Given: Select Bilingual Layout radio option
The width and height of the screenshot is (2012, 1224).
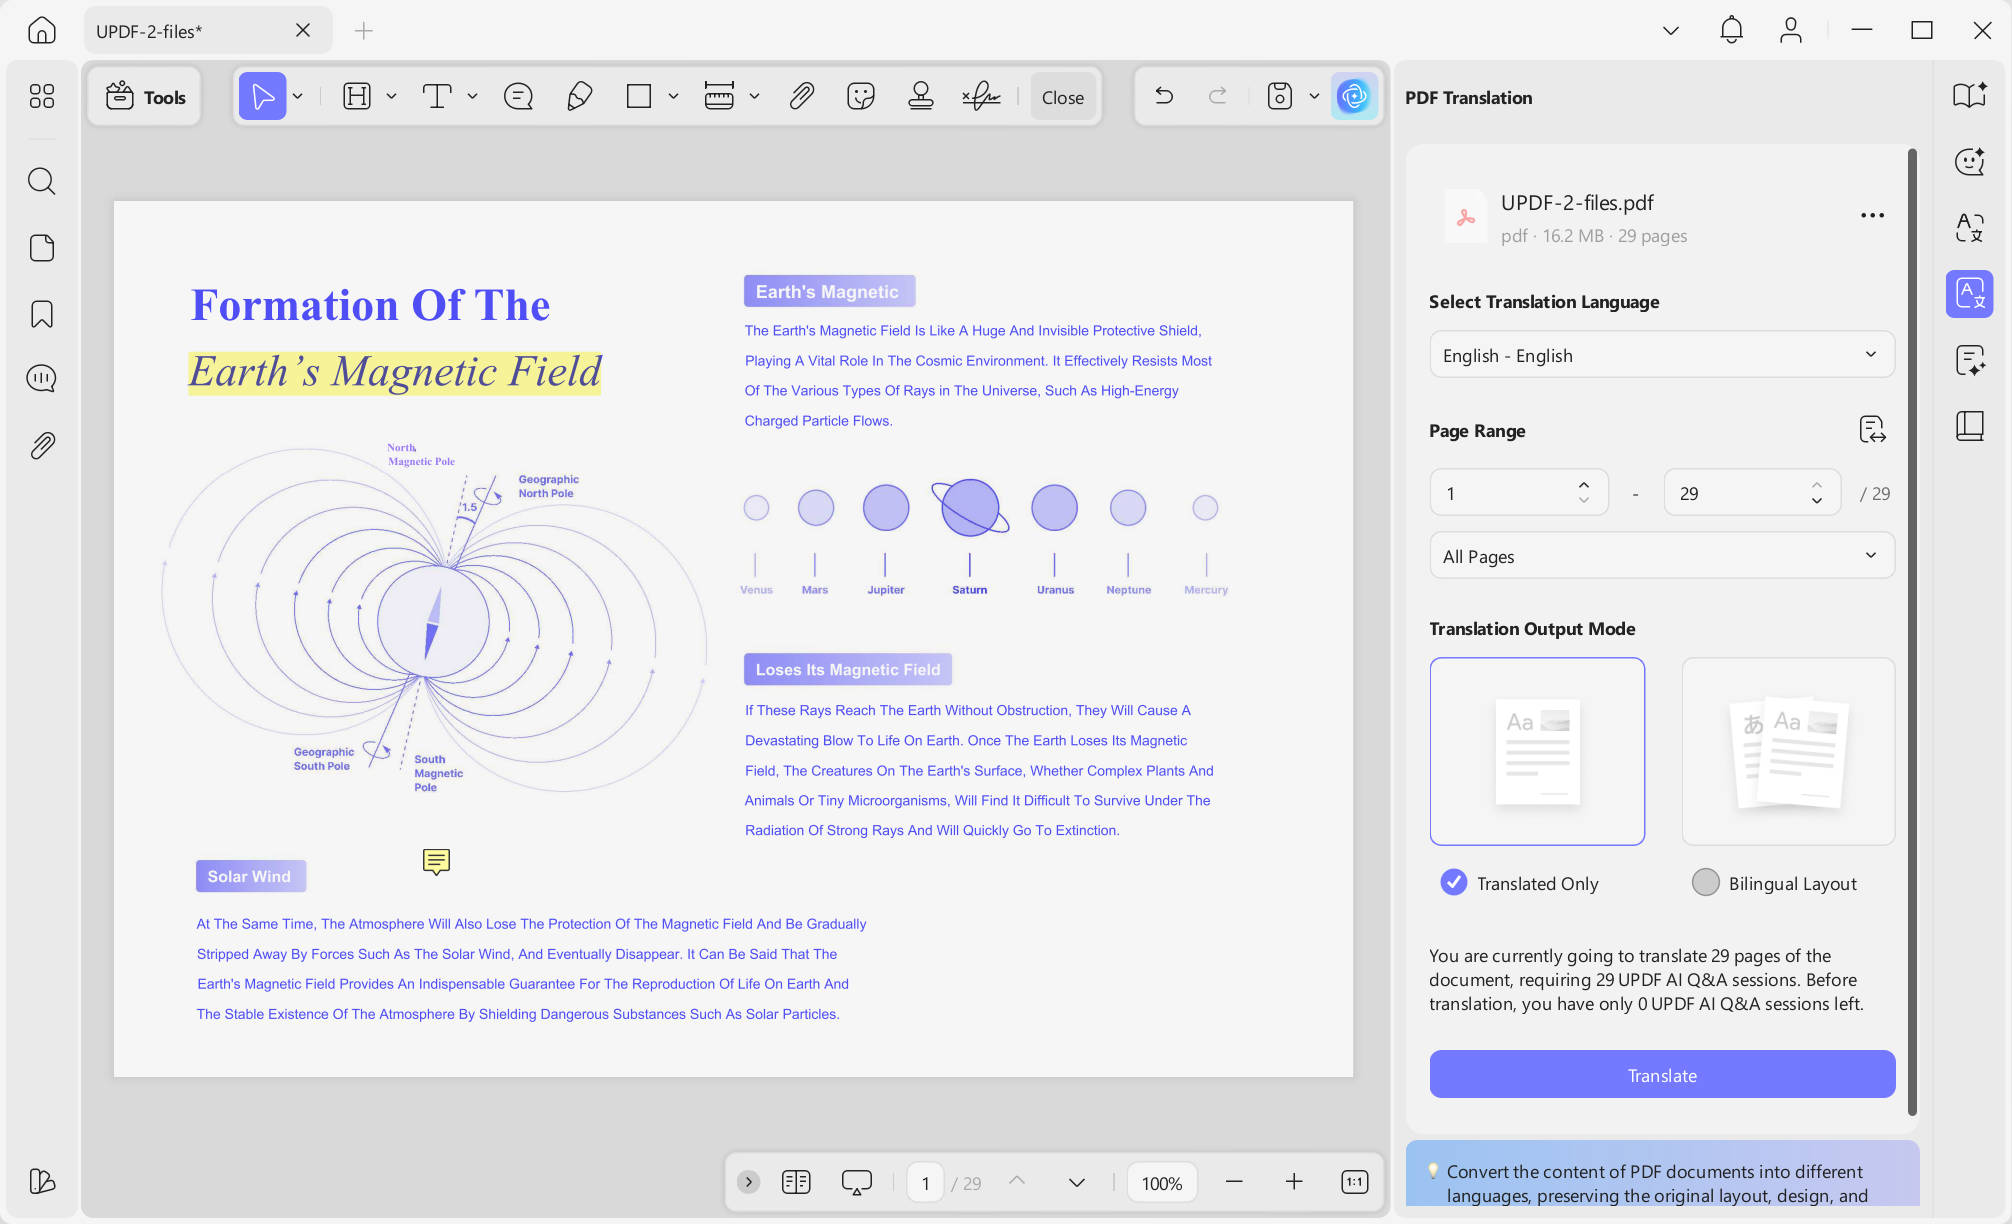Looking at the screenshot, I should pyautogui.click(x=1705, y=882).
